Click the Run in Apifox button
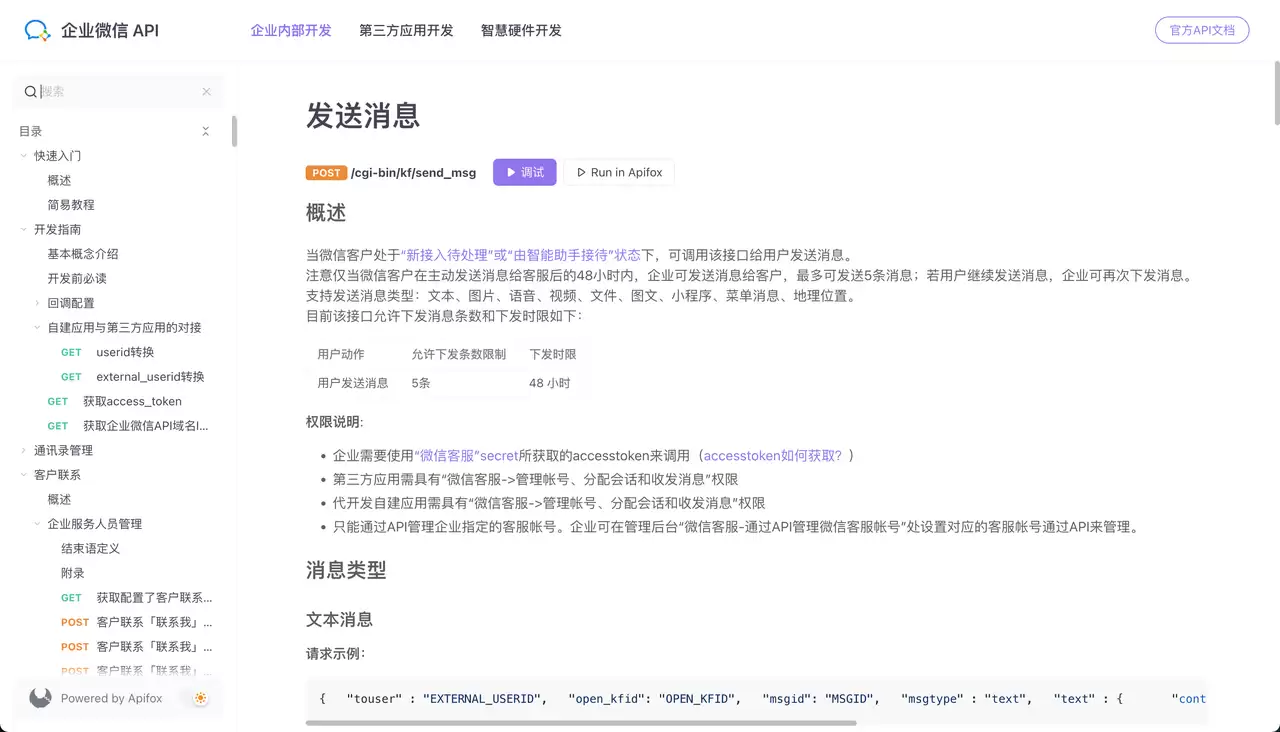Image resolution: width=1280 pixels, height=732 pixels. point(620,172)
